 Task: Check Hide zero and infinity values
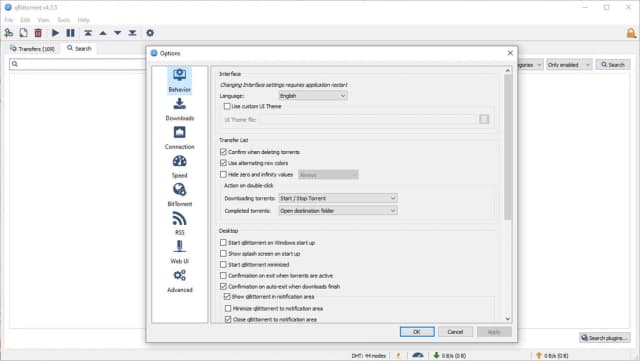coord(223,174)
